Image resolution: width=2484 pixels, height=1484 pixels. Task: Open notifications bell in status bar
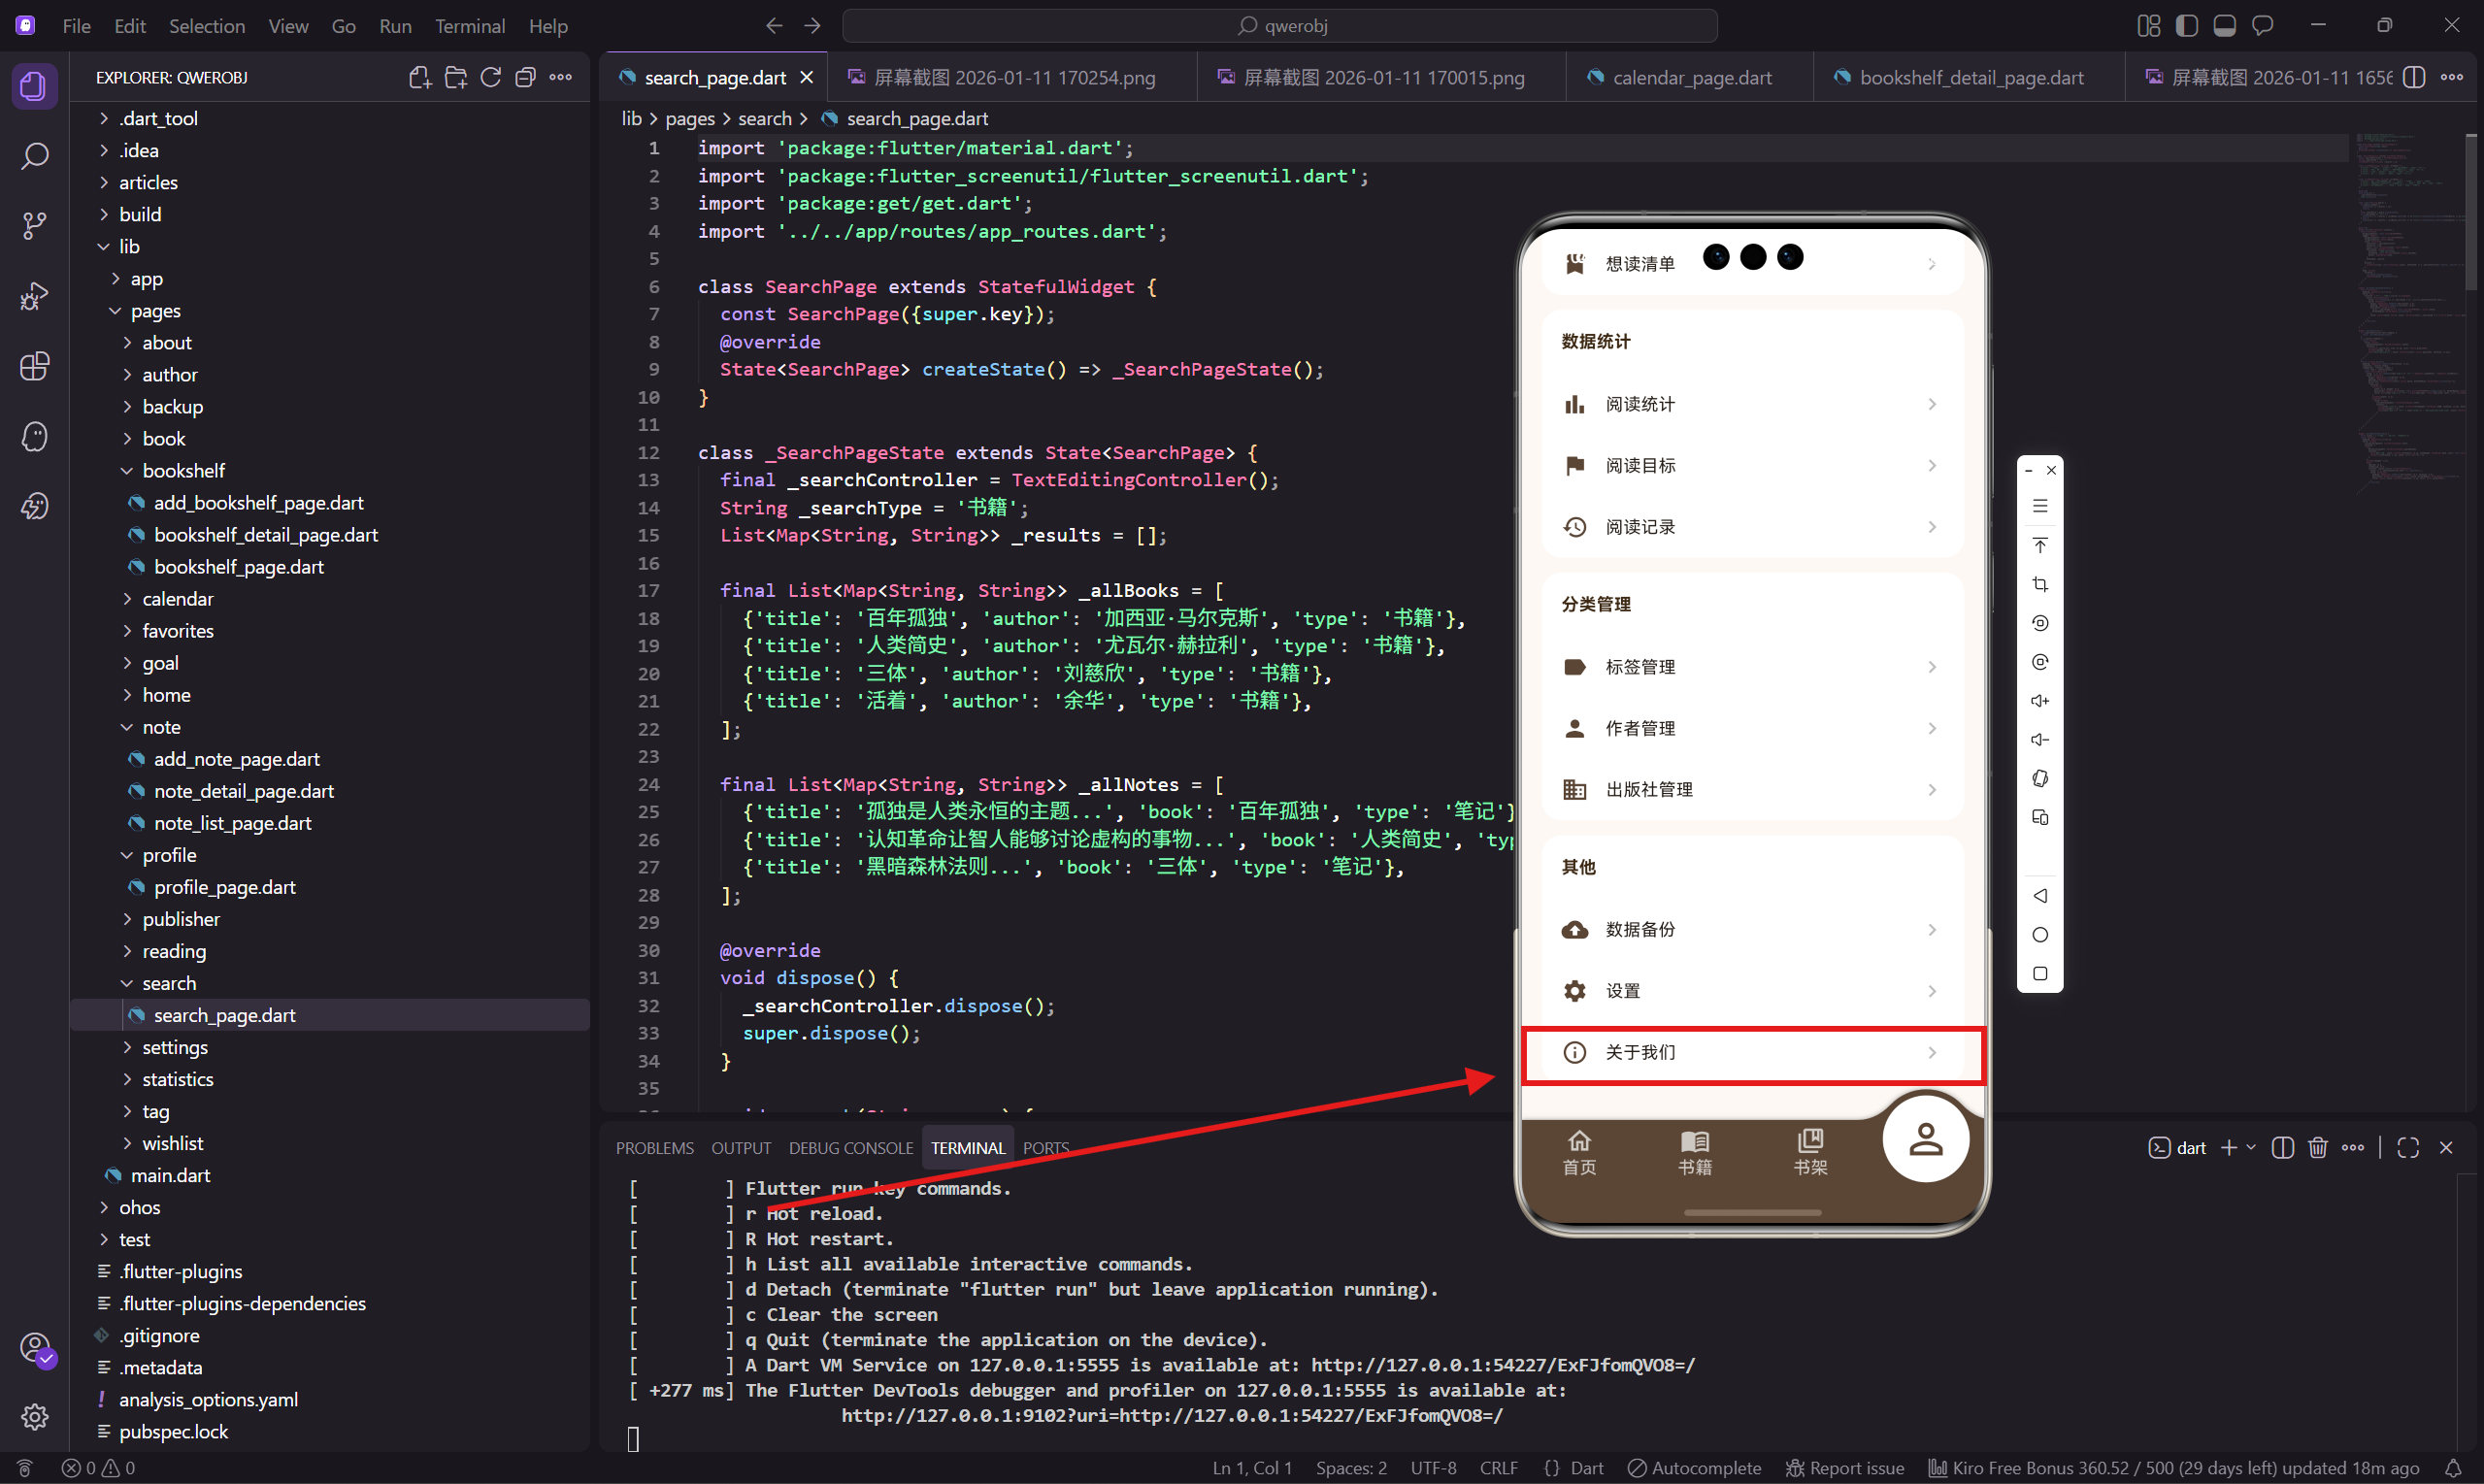point(2452,1468)
